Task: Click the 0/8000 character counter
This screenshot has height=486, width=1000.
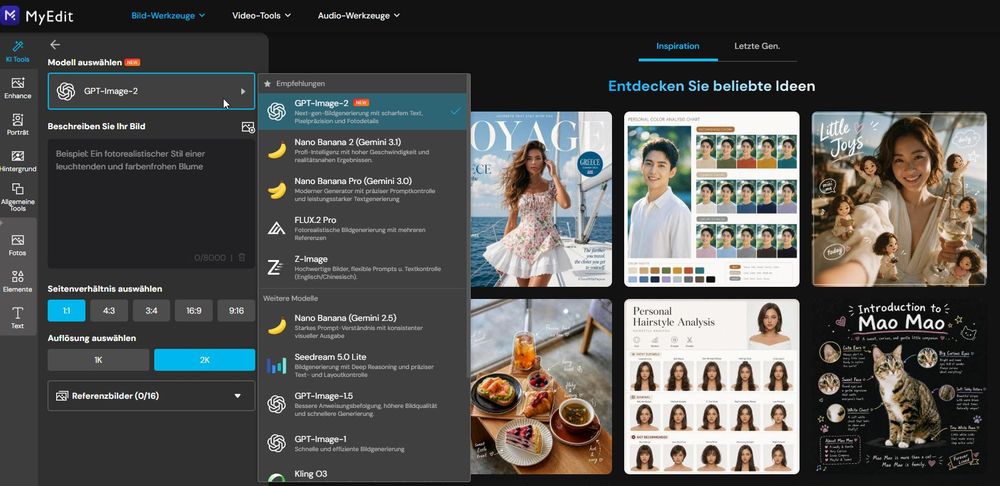Action: click(x=210, y=257)
